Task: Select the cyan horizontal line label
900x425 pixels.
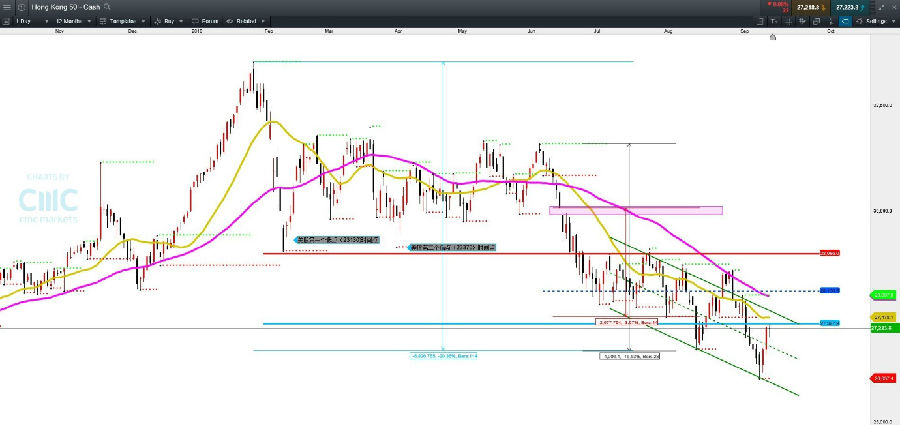Action: coord(830,323)
